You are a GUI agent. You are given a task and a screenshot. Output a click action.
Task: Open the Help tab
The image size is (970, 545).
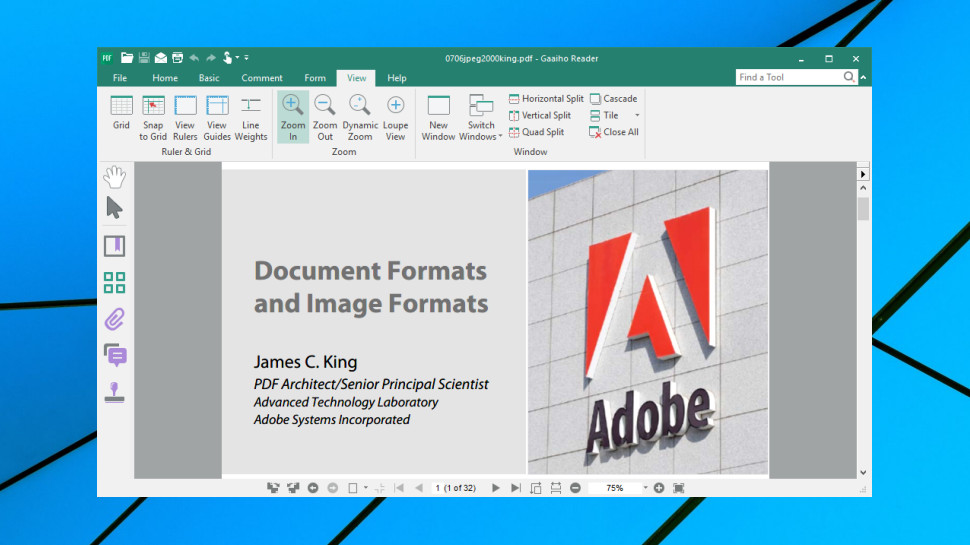point(397,78)
